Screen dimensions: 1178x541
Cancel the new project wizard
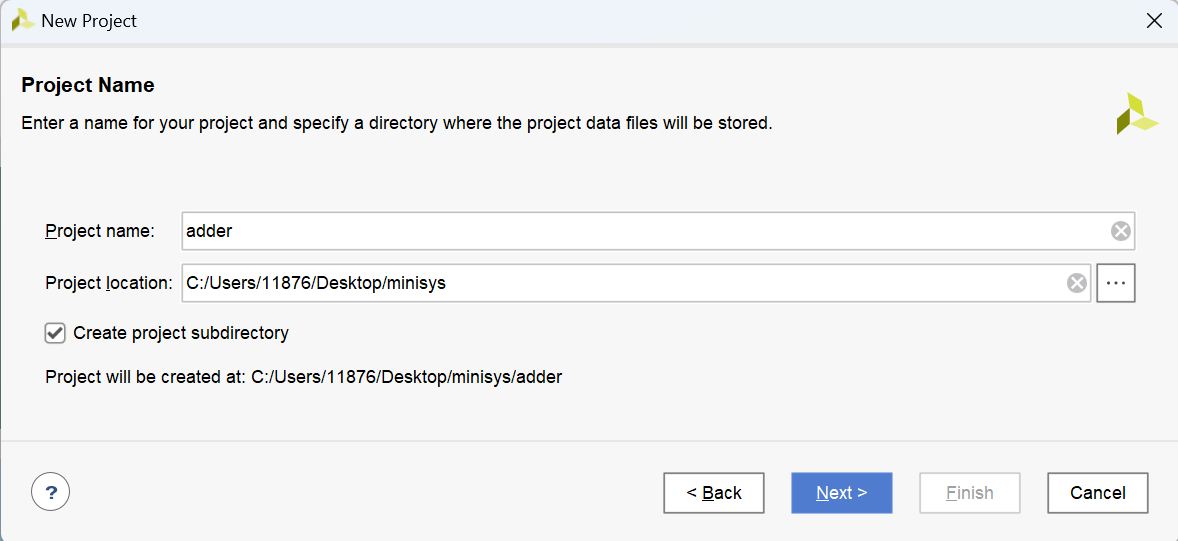point(1097,493)
